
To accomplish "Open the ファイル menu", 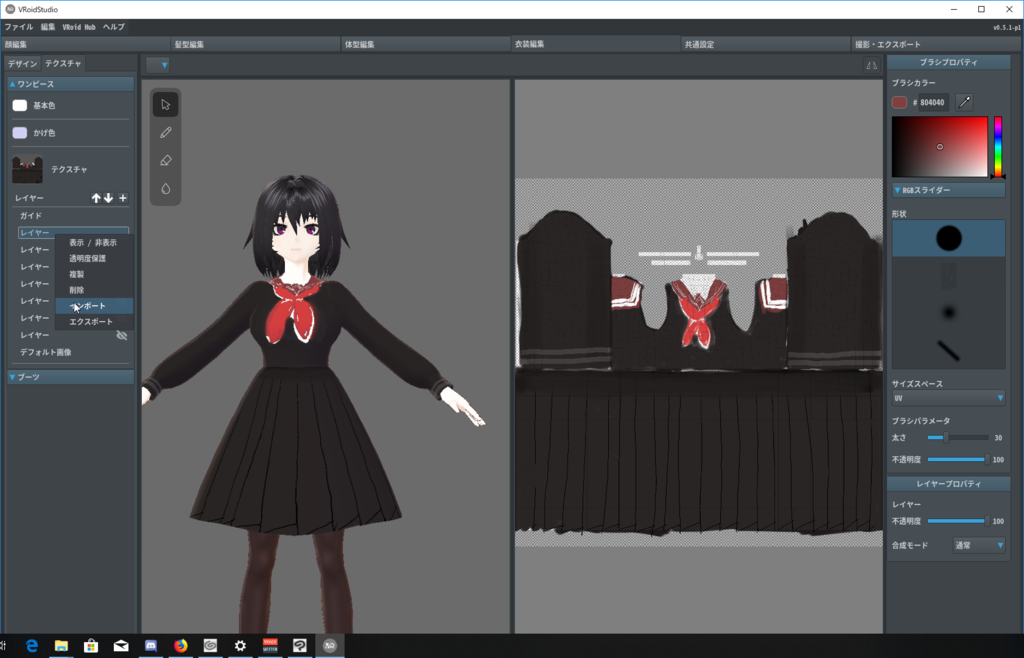I will [19, 27].
